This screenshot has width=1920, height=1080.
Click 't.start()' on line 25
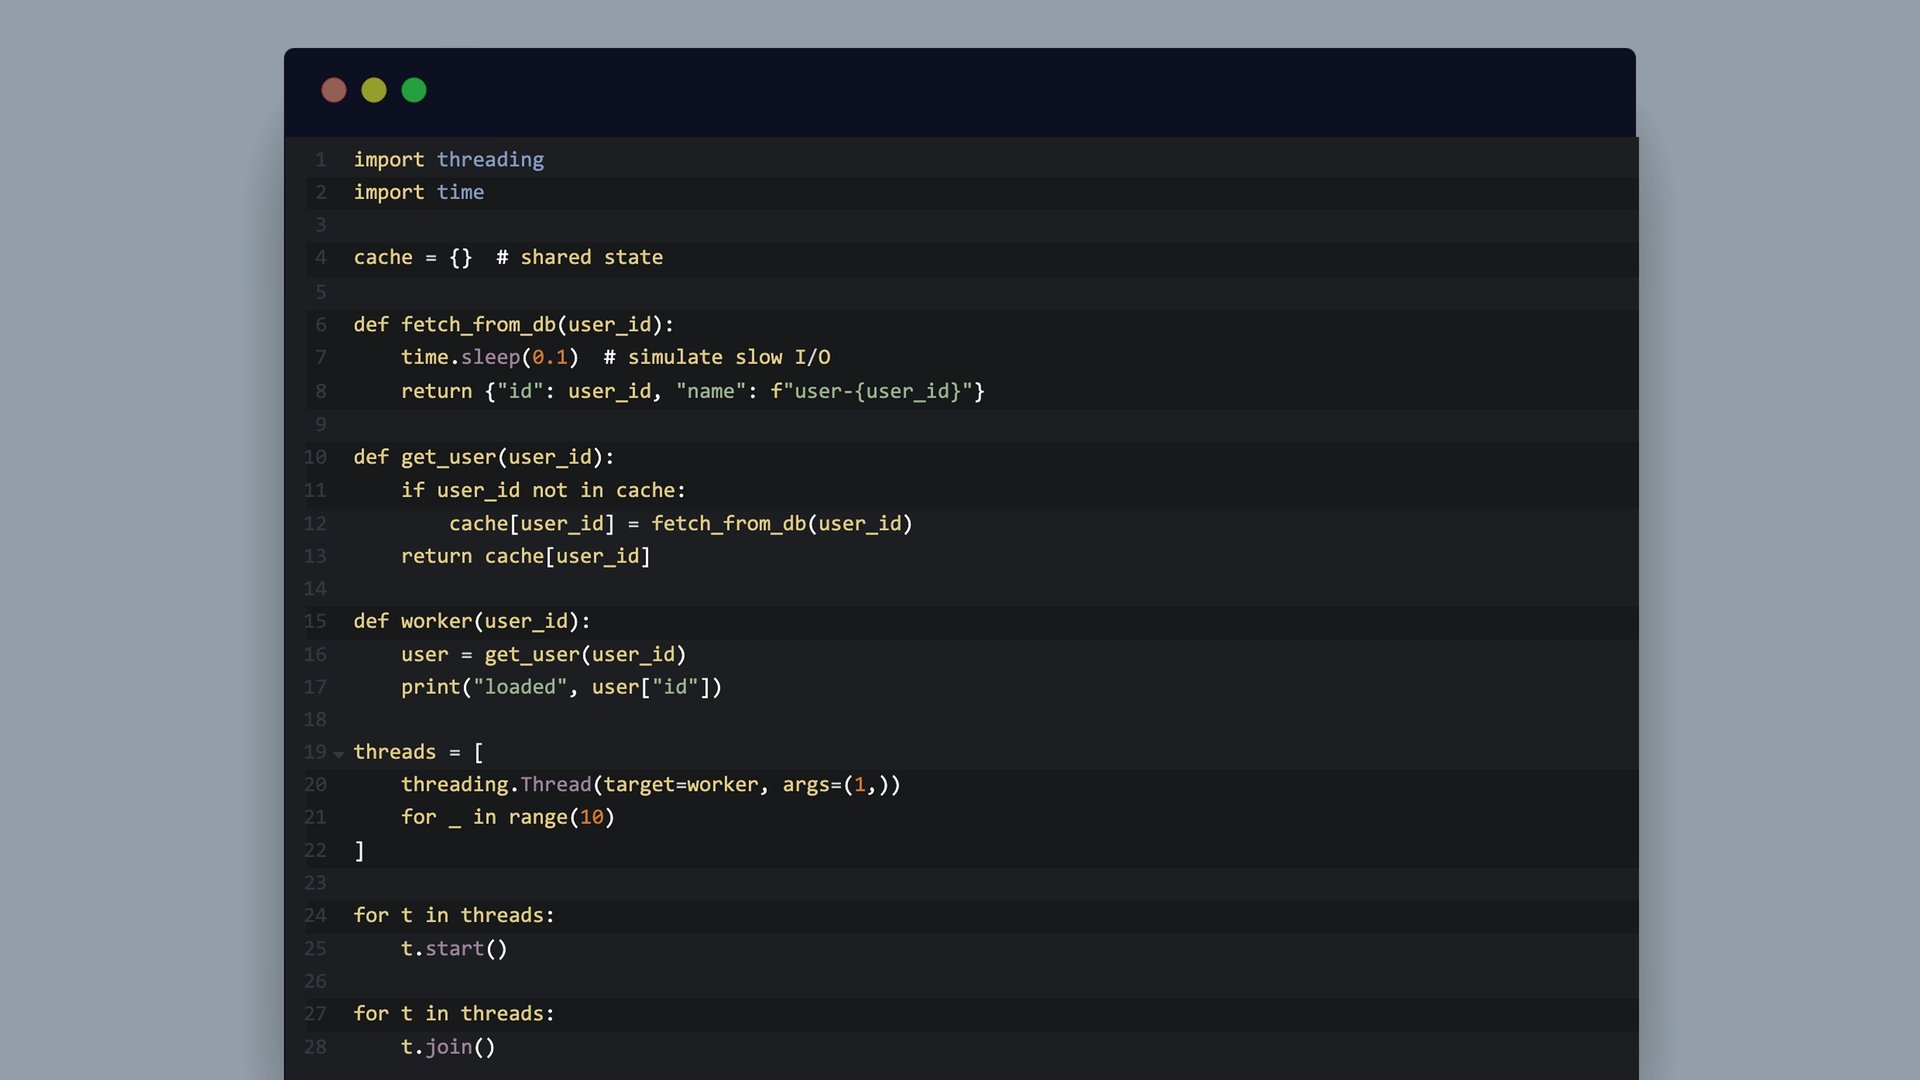[455, 948]
